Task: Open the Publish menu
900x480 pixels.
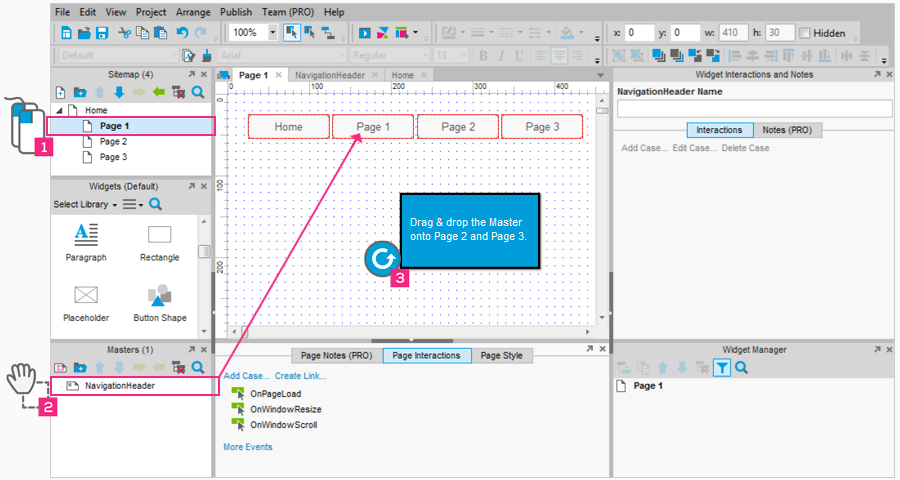Action: pos(236,12)
